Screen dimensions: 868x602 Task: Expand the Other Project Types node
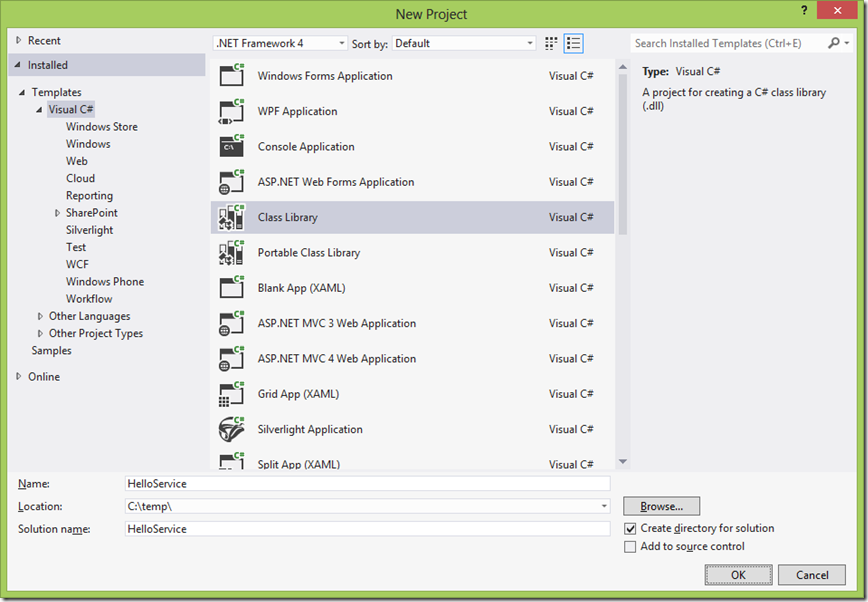[x=40, y=333]
